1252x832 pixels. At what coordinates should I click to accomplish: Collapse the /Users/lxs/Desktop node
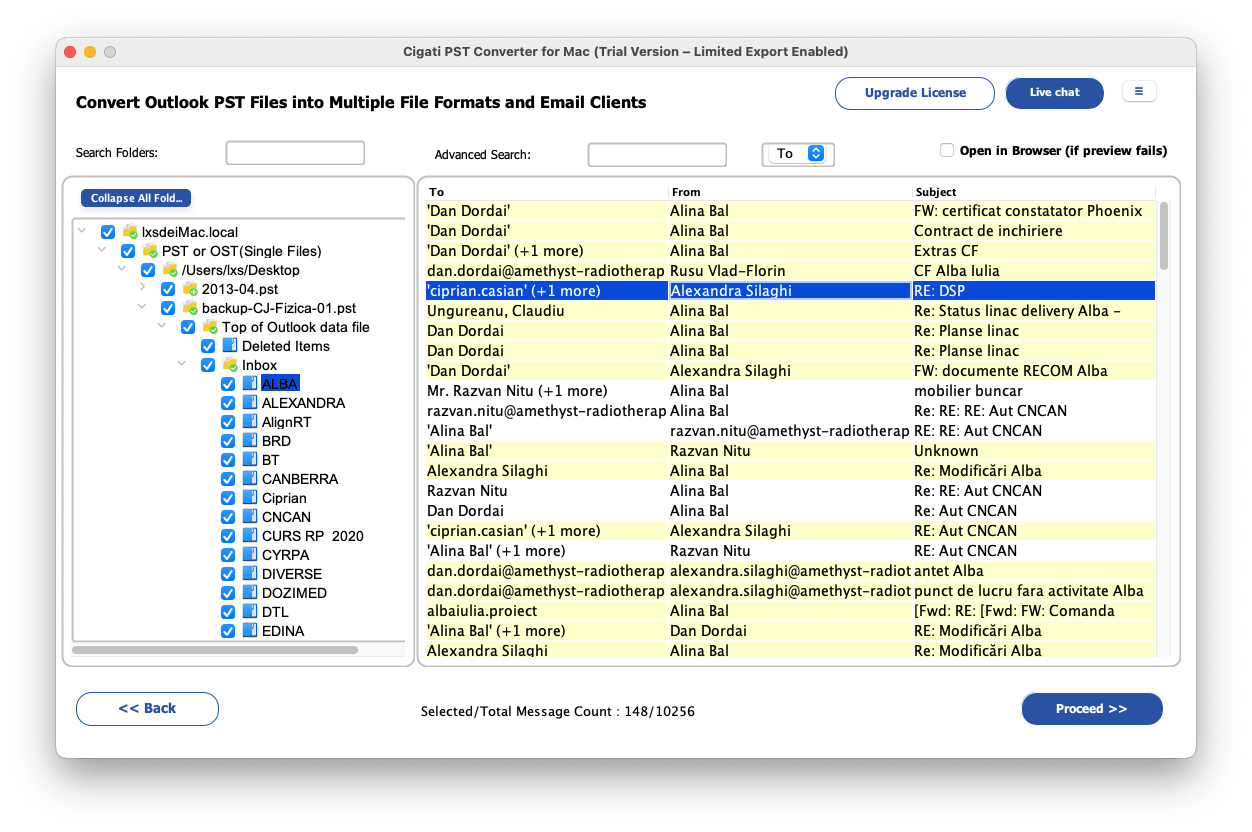pyautogui.click(x=123, y=270)
